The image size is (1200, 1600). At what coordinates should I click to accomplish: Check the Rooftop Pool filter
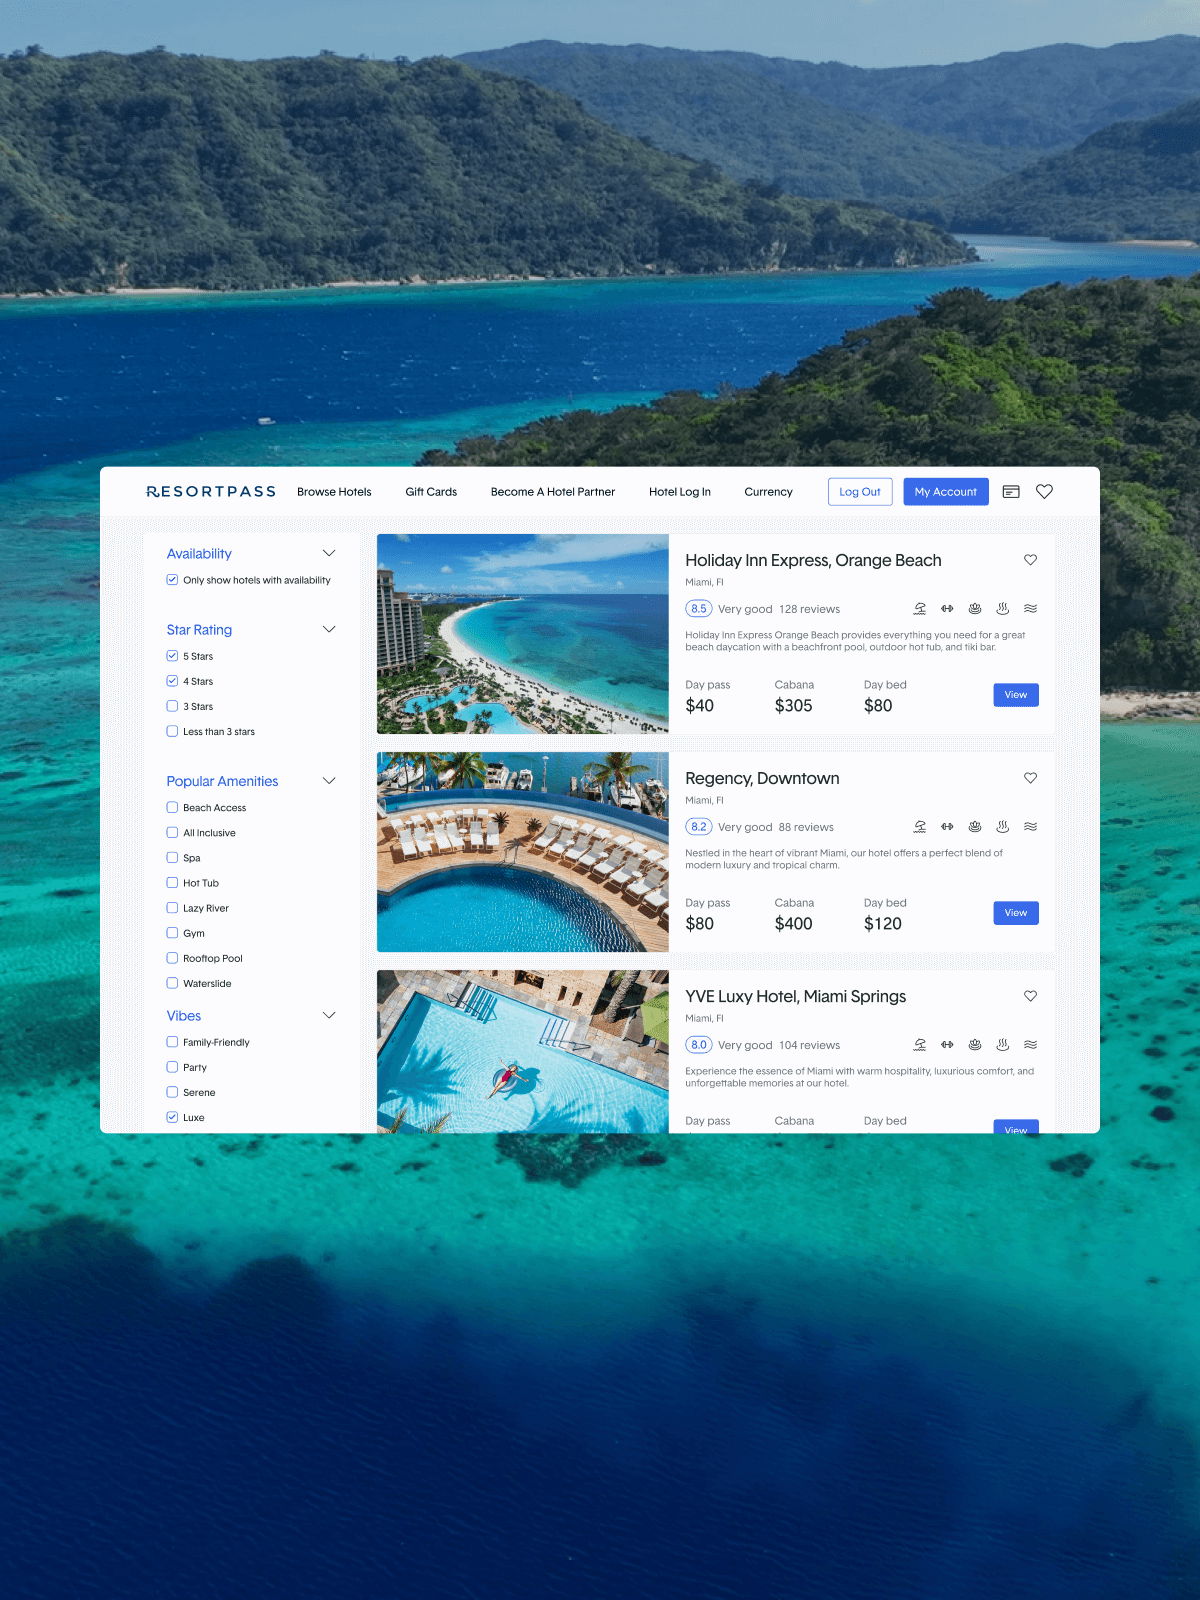click(x=172, y=957)
